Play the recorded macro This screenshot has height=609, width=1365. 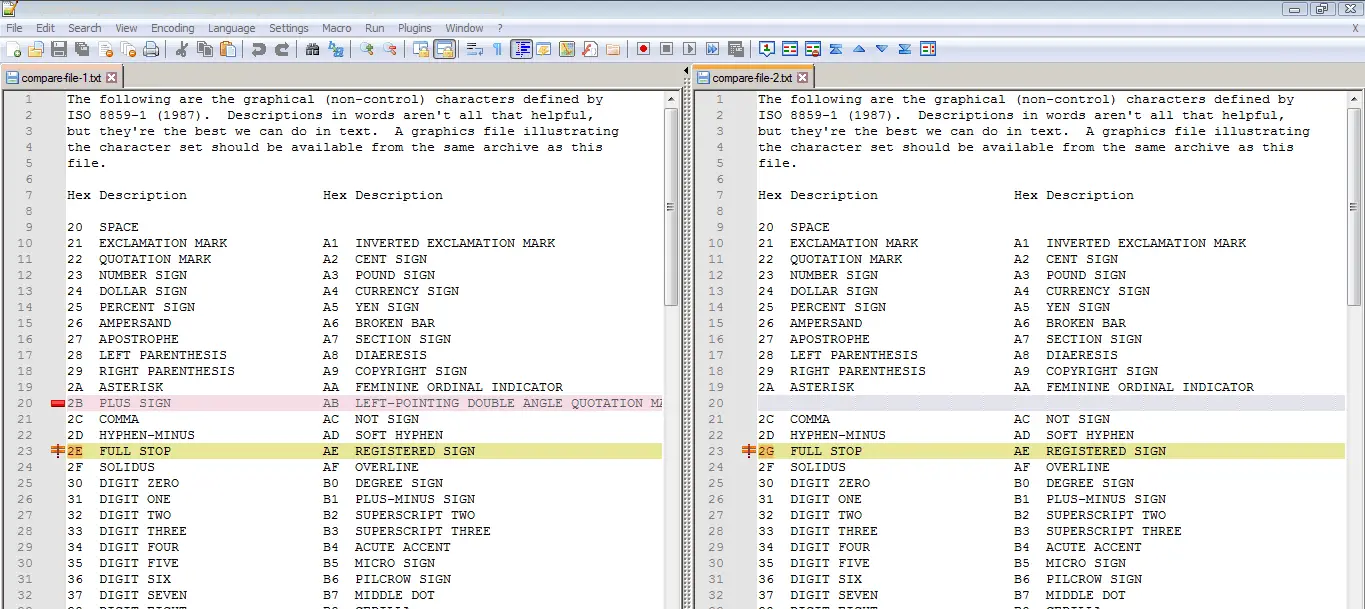tap(688, 47)
